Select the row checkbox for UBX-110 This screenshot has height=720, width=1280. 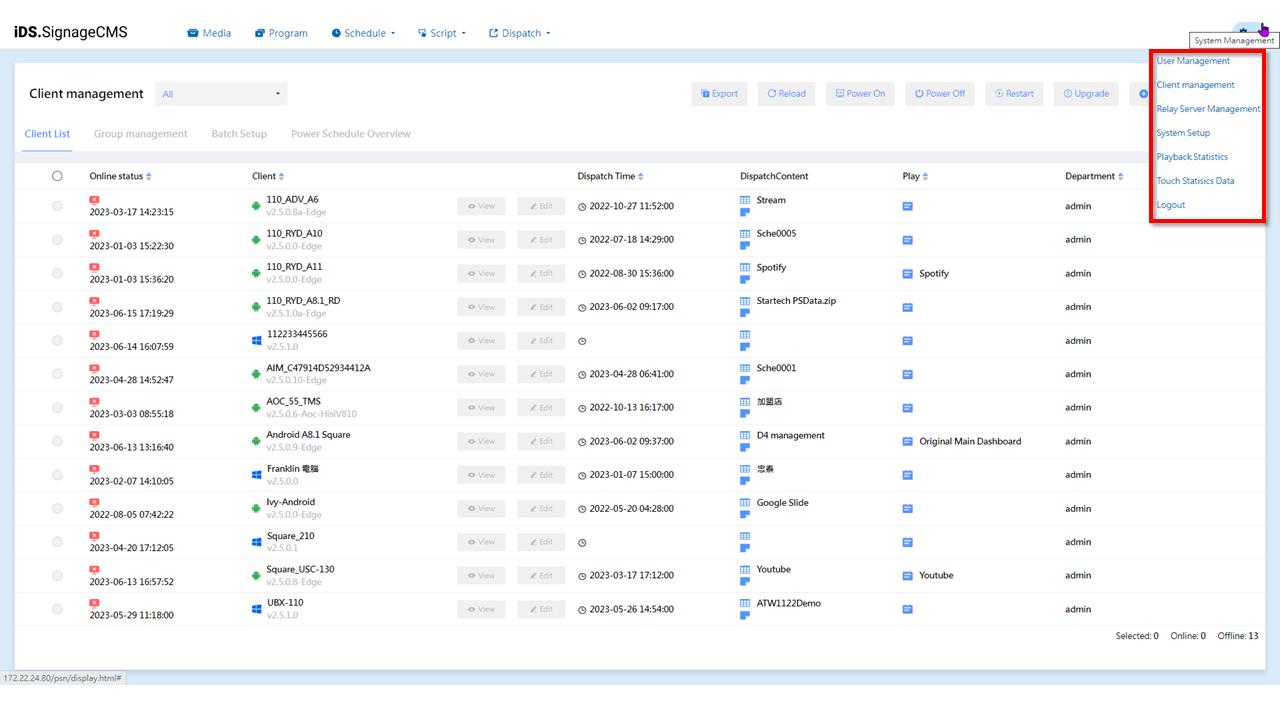pos(57,609)
